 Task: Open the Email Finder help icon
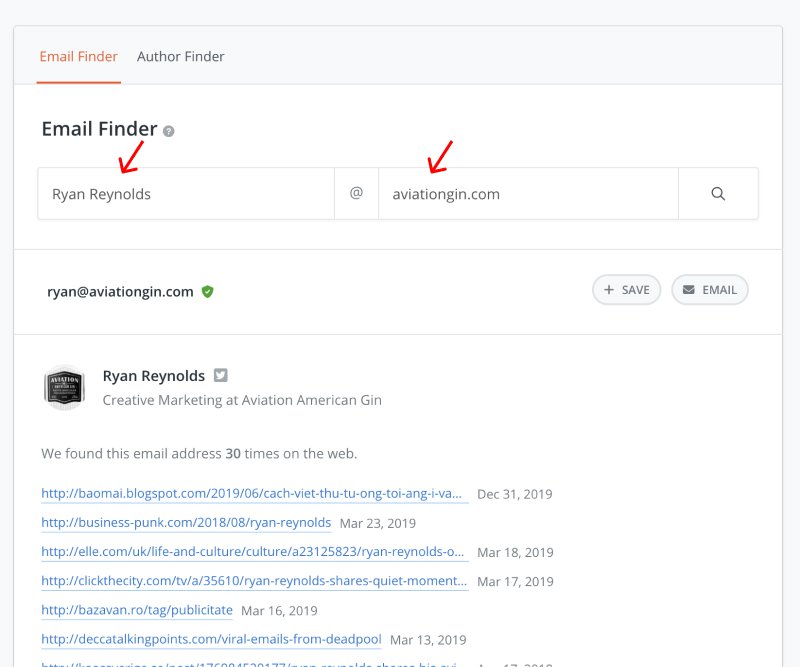(x=168, y=131)
